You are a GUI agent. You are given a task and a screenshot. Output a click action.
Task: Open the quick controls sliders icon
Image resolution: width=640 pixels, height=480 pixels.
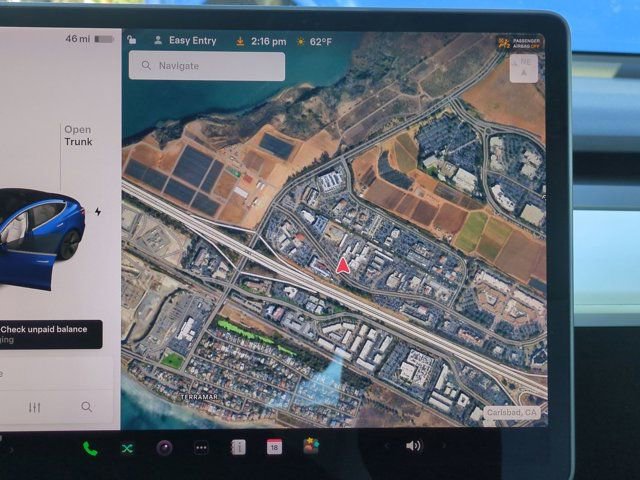(x=34, y=407)
